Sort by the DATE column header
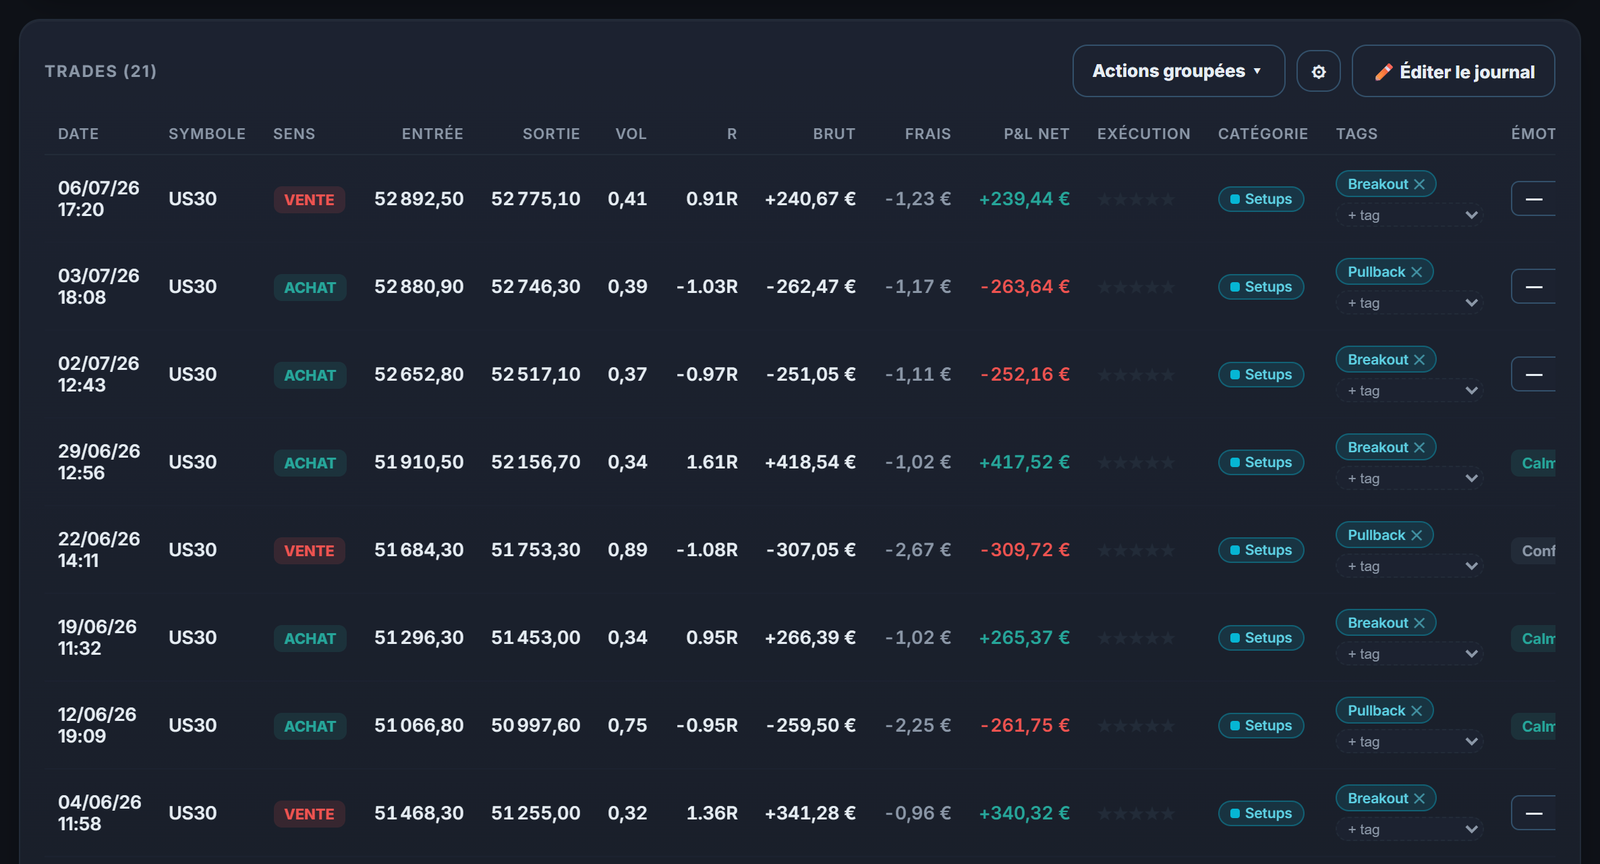This screenshot has height=864, width=1600. pos(78,134)
